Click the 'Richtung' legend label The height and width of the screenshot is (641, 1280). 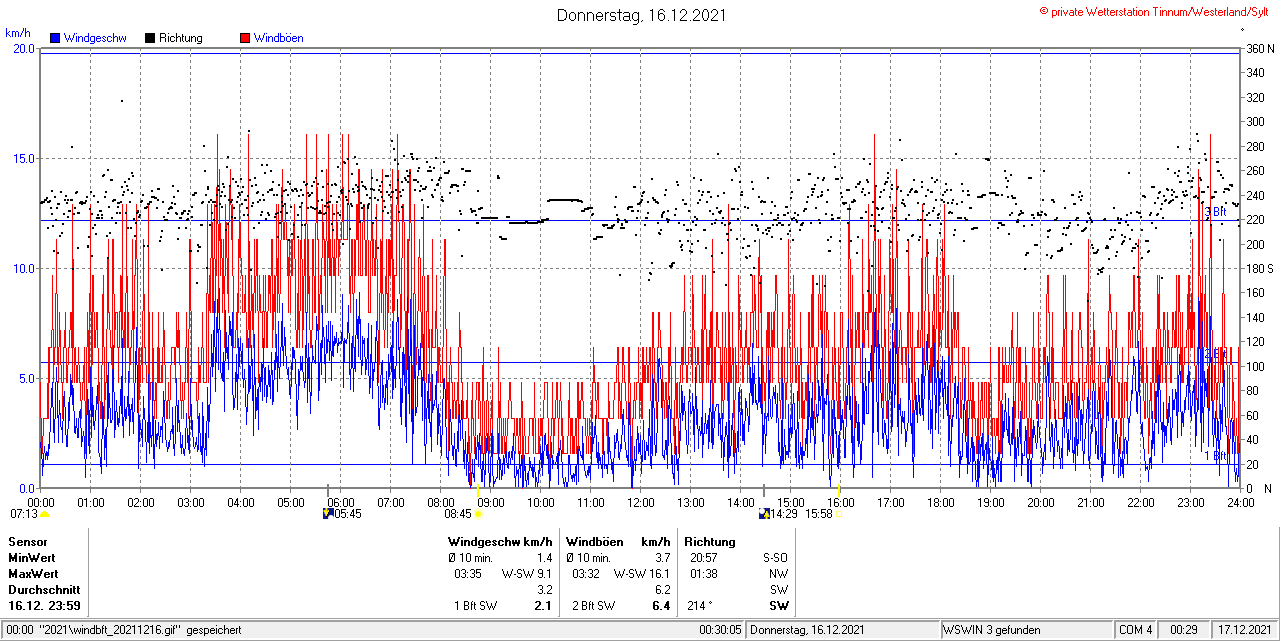point(181,38)
